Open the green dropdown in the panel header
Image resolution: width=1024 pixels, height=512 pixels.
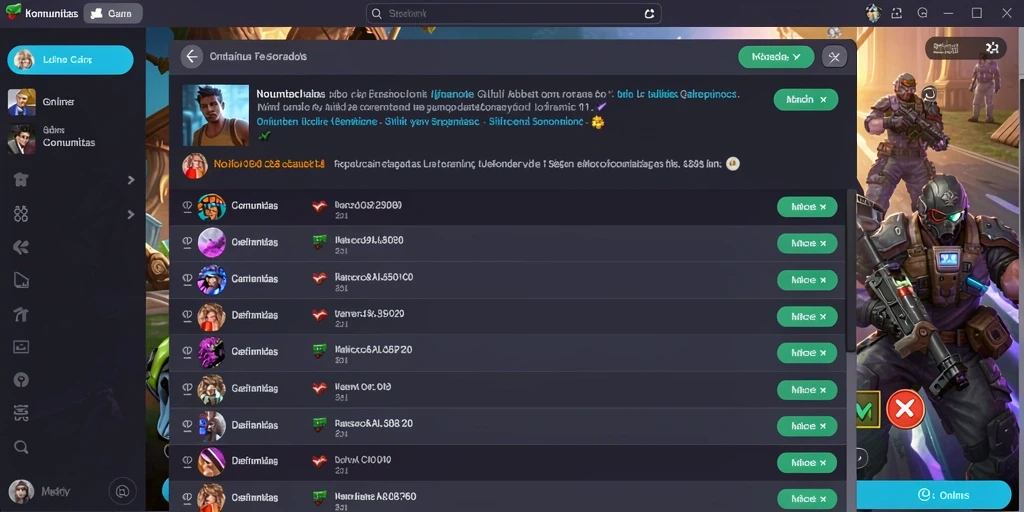pyautogui.click(x=776, y=57)
